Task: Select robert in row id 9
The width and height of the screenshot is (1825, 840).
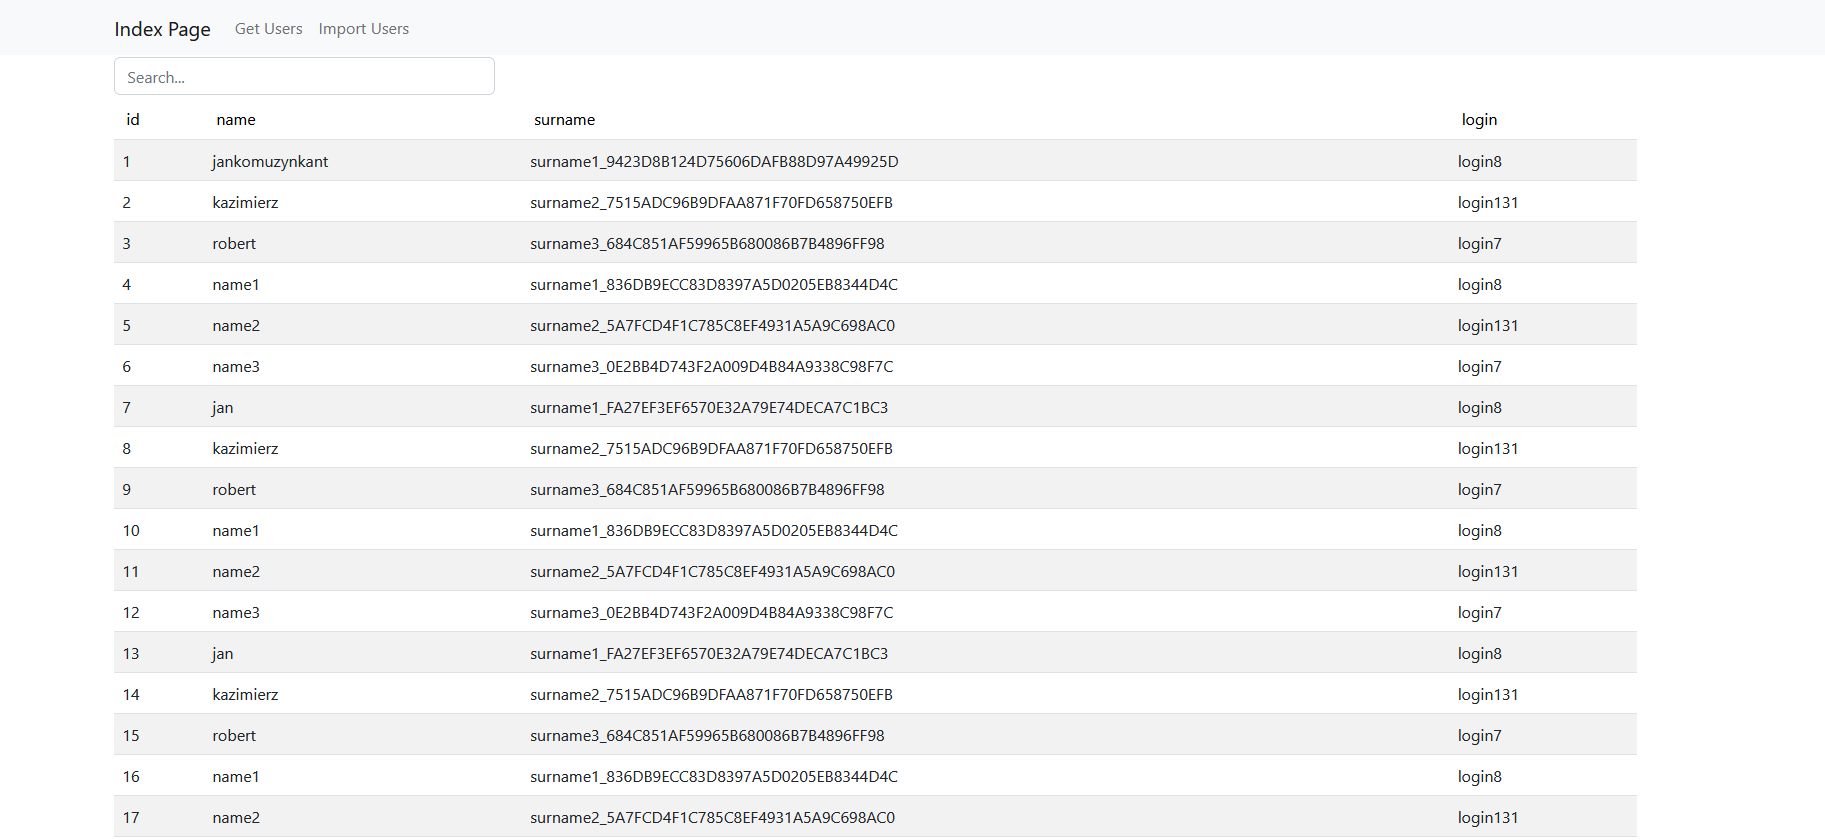Action: [234, 490]
